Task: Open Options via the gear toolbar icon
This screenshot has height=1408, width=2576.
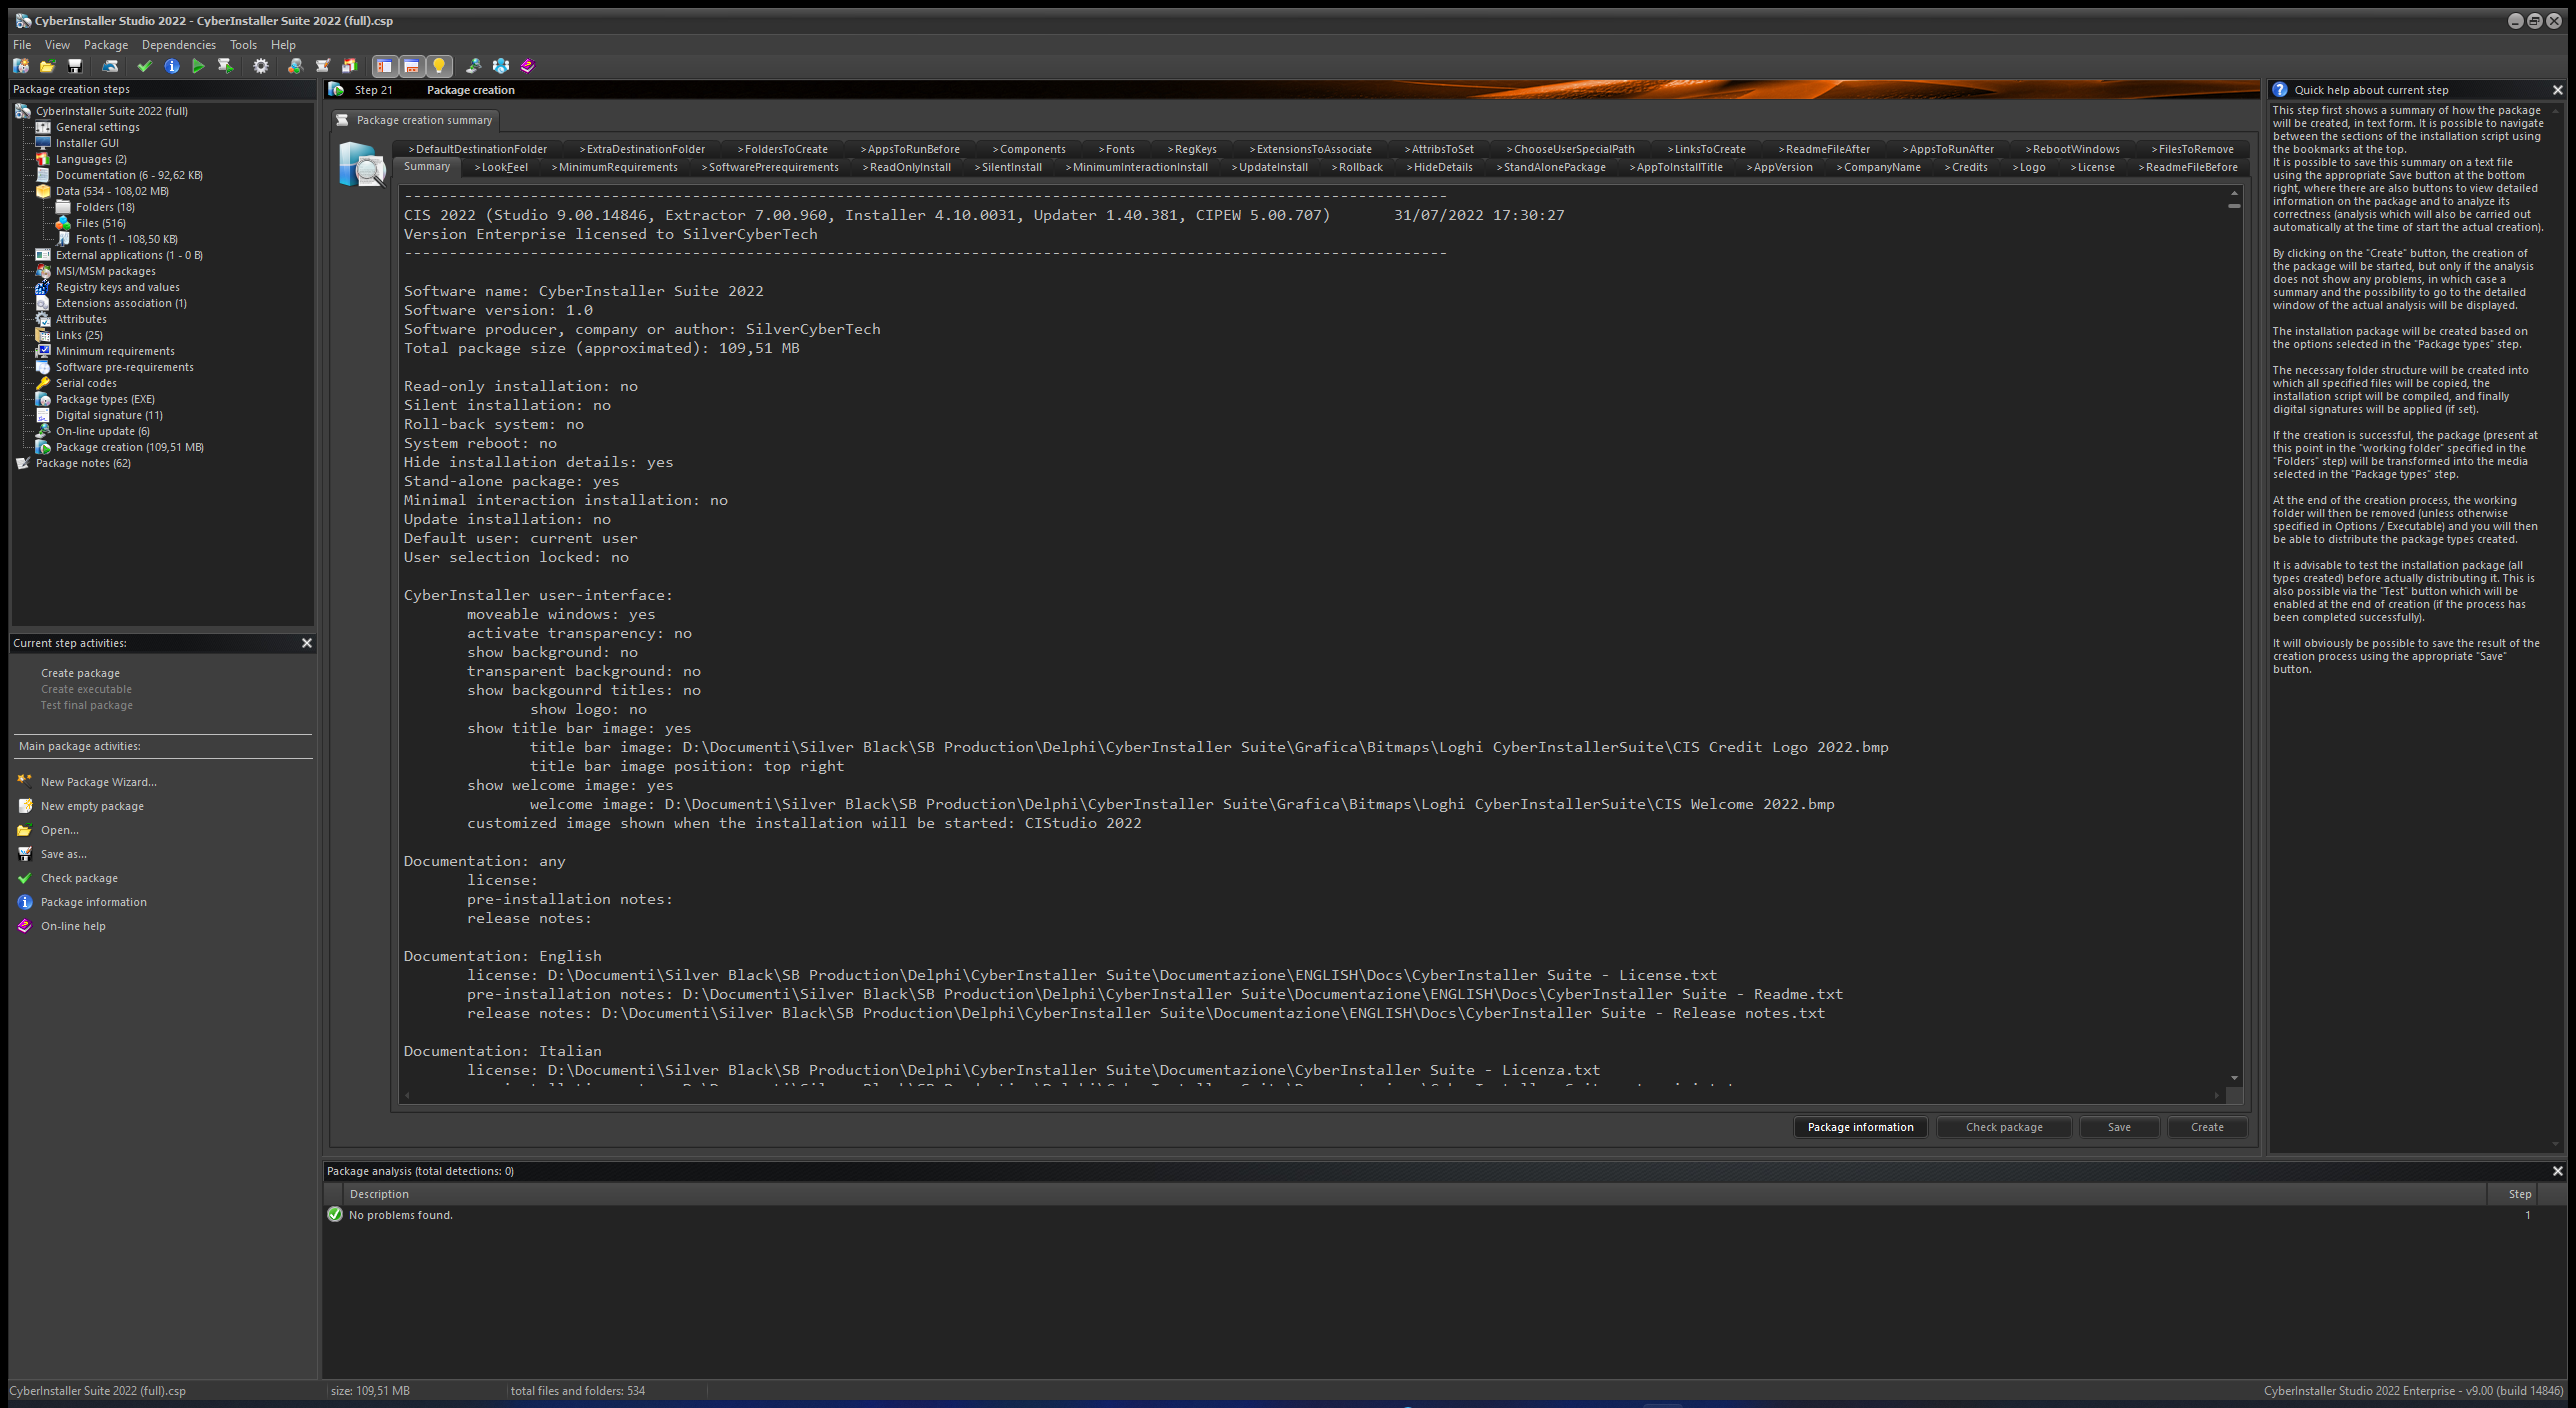Action: click(x=261, y=66)
